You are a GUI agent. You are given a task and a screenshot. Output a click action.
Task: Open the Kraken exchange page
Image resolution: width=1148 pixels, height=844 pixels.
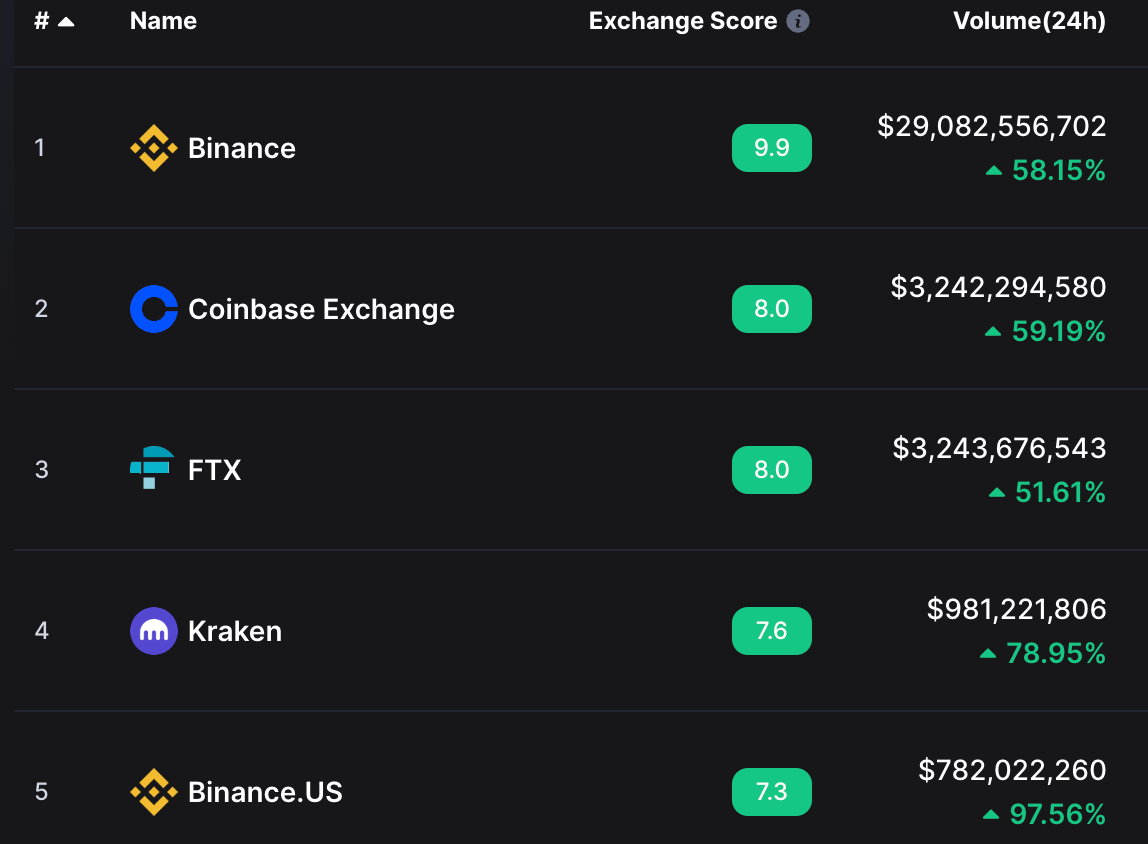tap(235, 631)
